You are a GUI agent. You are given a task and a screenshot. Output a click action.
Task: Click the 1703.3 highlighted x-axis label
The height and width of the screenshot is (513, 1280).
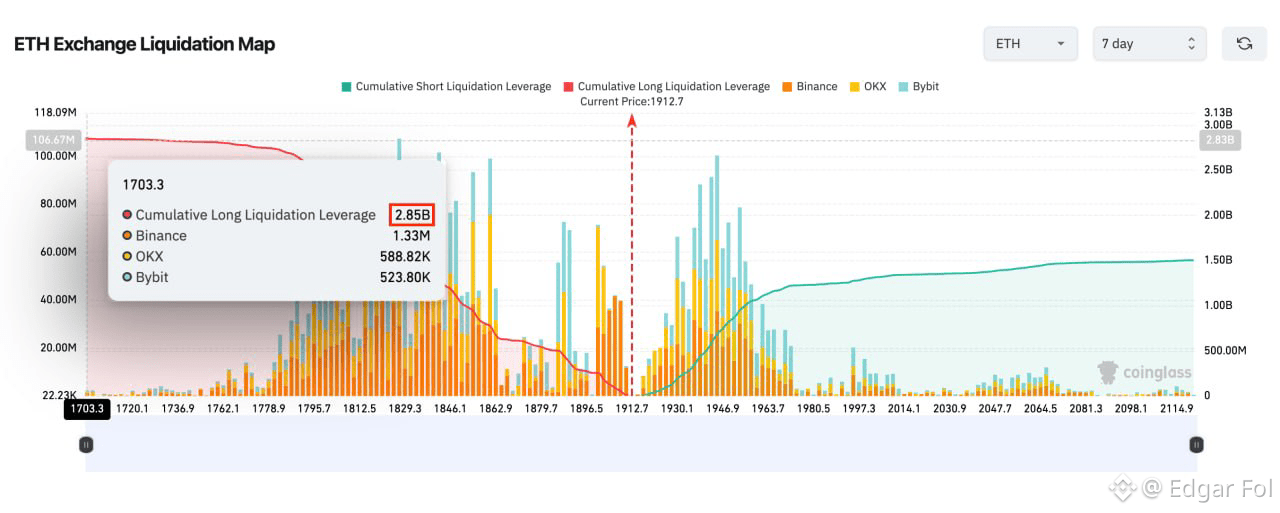tap(86, 409)
